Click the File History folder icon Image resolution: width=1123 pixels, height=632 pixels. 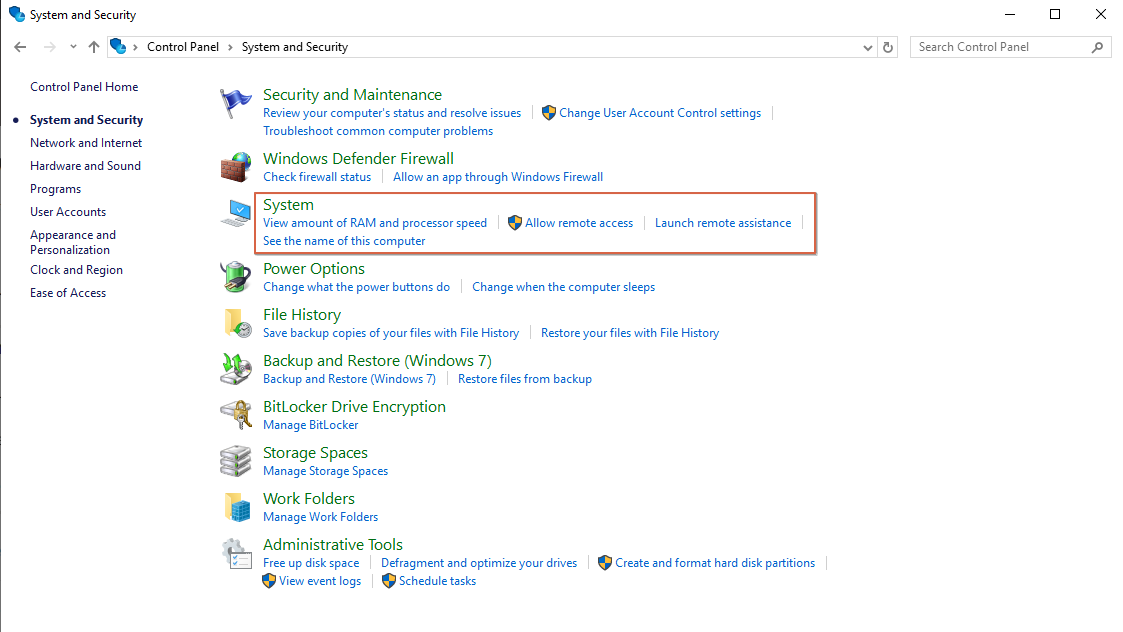pos(236,323)
